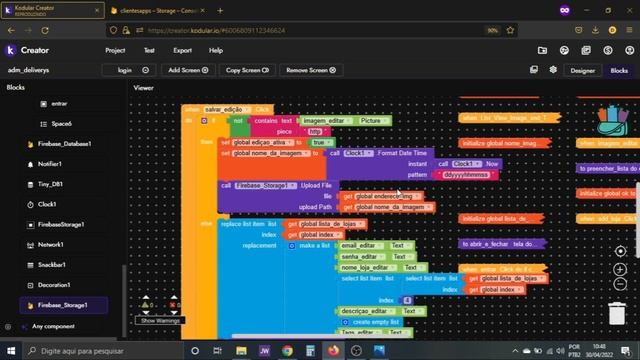Click the trash can icon in workspace

click(617, 313)
